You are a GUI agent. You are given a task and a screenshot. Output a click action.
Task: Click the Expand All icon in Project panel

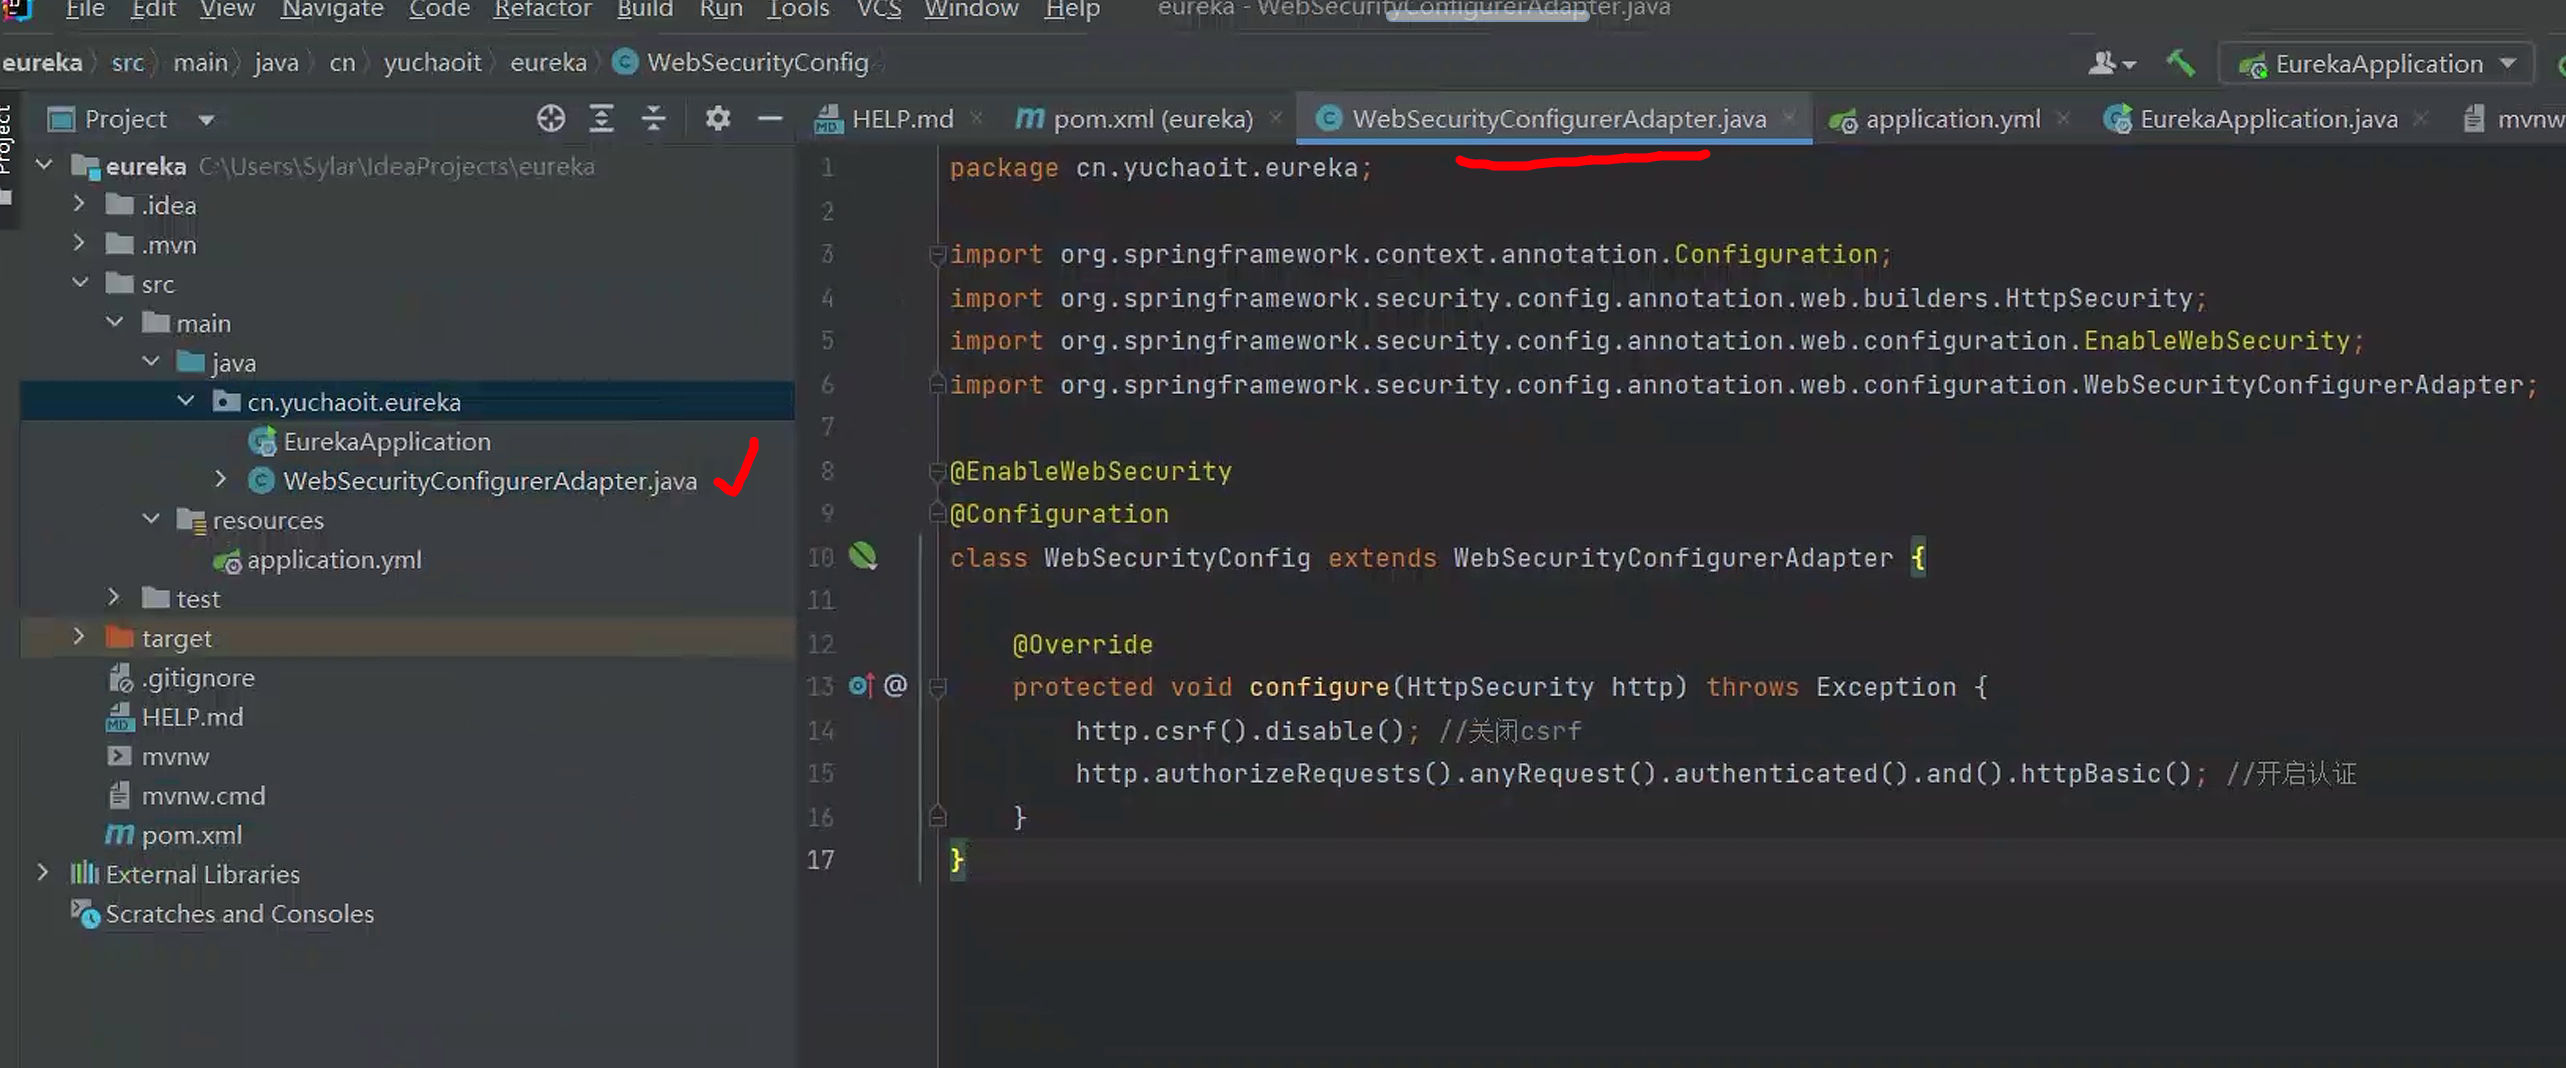coord(601,119)
